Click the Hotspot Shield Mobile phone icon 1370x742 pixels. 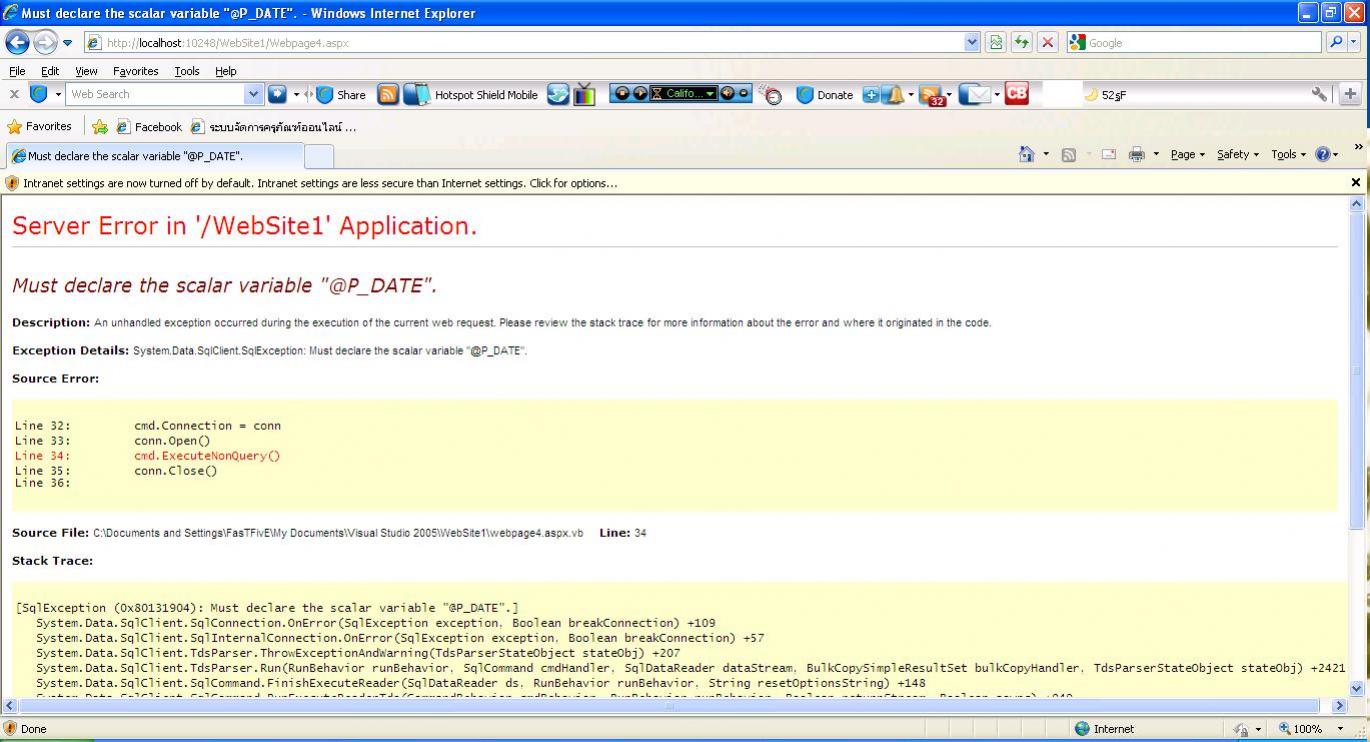417,95
